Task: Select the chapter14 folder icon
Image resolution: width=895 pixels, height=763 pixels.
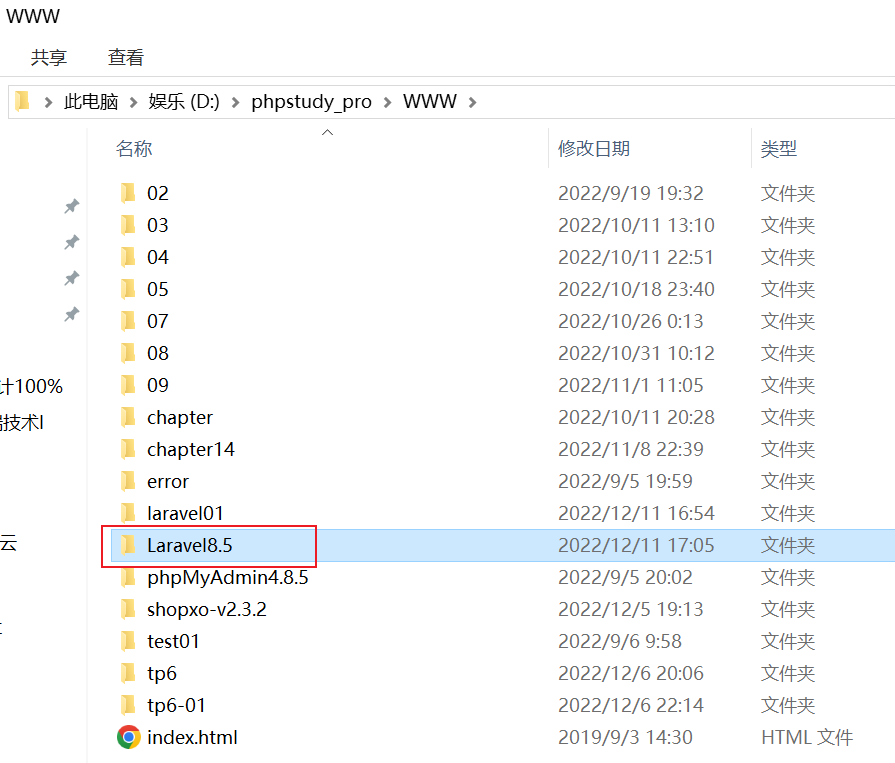Action: pos(128,449)
